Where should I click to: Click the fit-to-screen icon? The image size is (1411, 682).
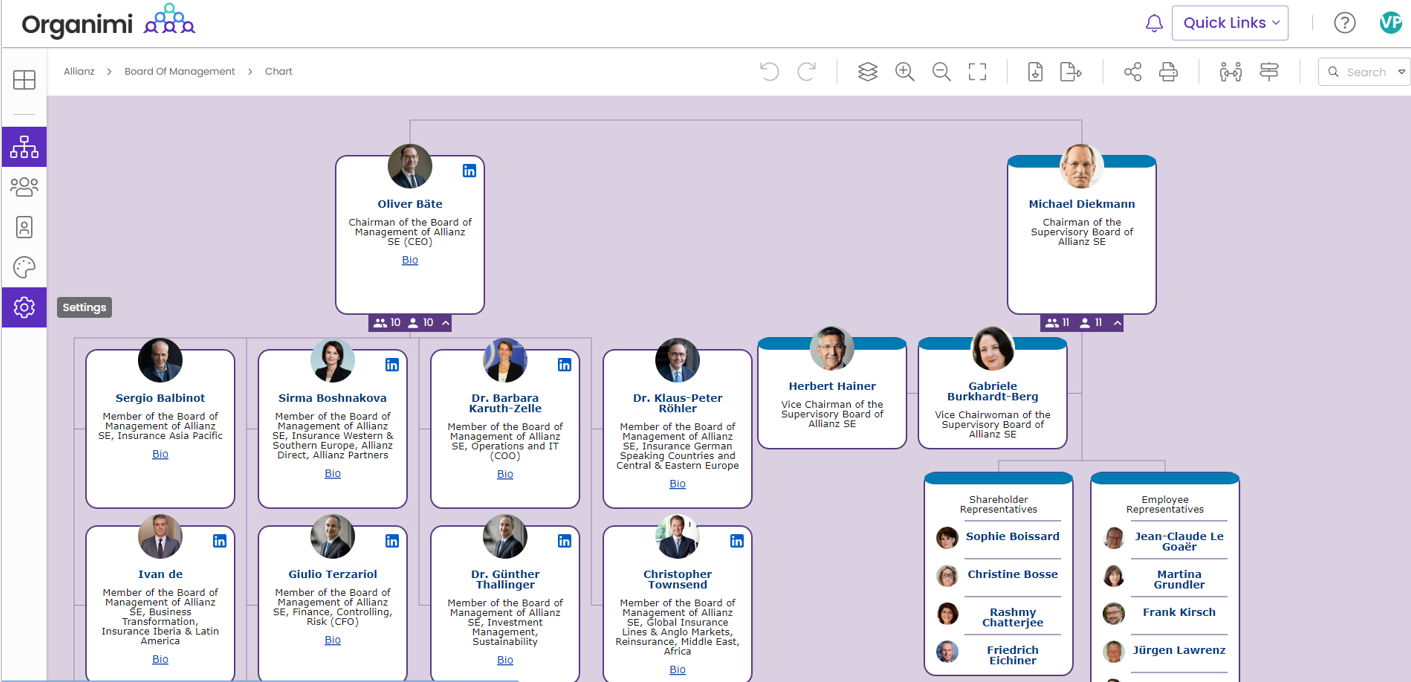click(x=977, y=71)
